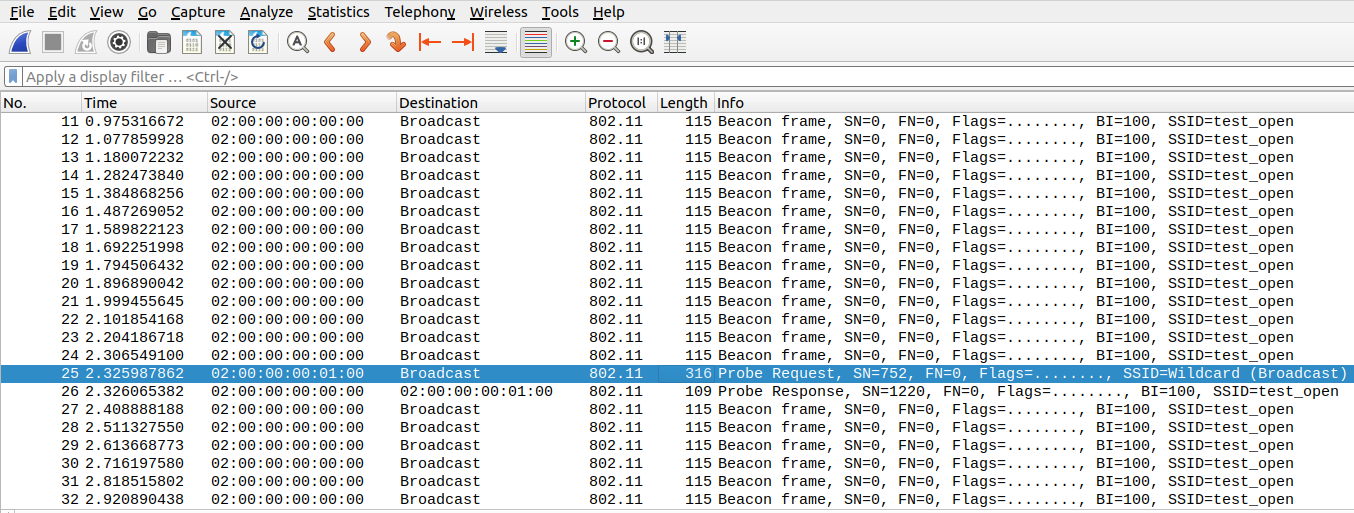Viewport: 1354px width, 513px height.
Task: Toggle auto-scroll to the last packet
Action: click(x=495, y=42)
